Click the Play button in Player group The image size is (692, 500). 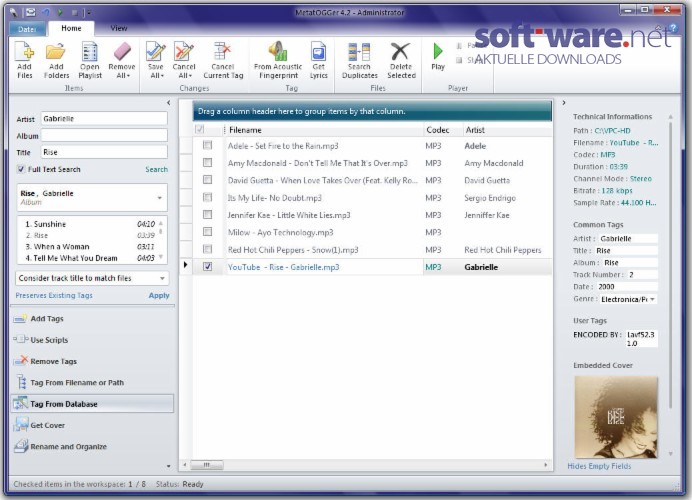pyautogui.click(x=438, y=56)
